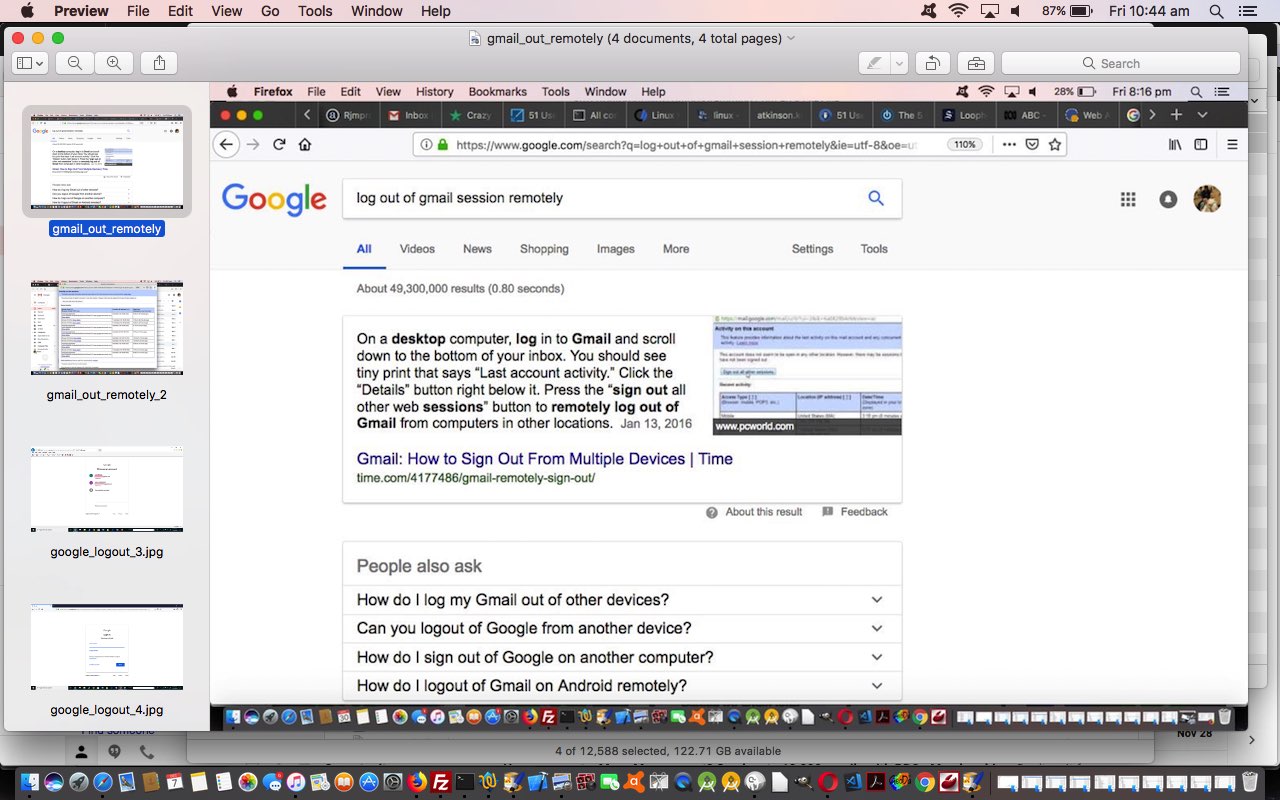Open the Edit menu in Preview

coord(181,11)
